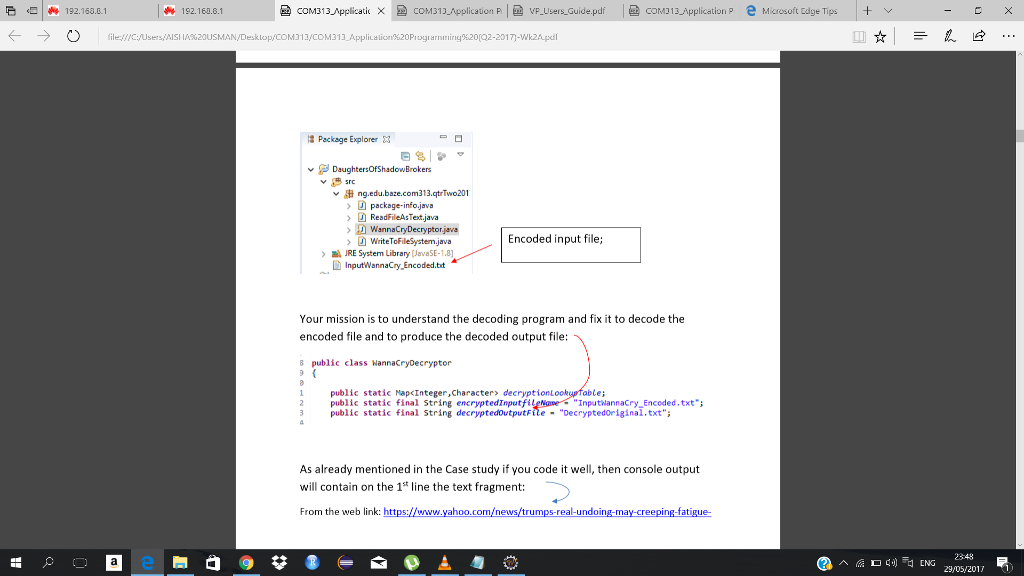This screenshot has height=576, width=1024.
Task: Expand the JRE System Library node
Action: [x=323, y=252]
